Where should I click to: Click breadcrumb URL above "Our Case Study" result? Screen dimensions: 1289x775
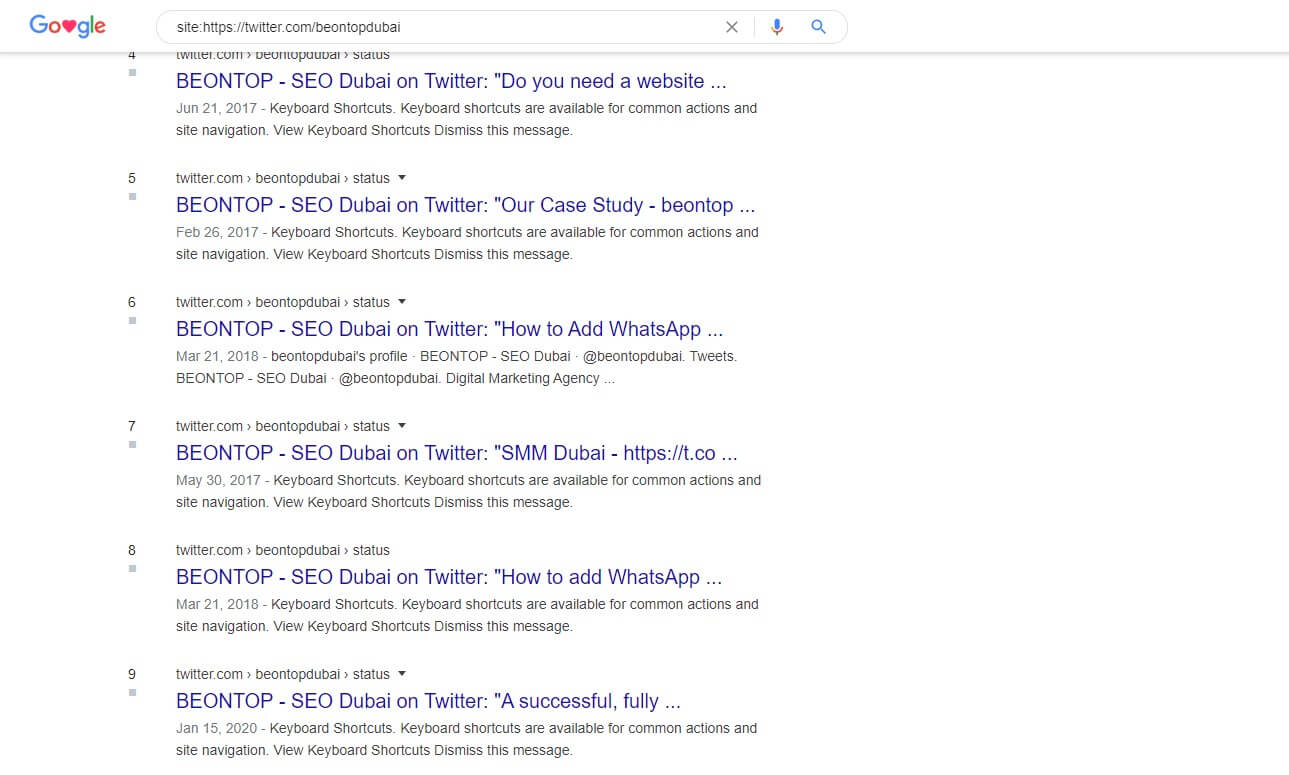coord(283,178)
